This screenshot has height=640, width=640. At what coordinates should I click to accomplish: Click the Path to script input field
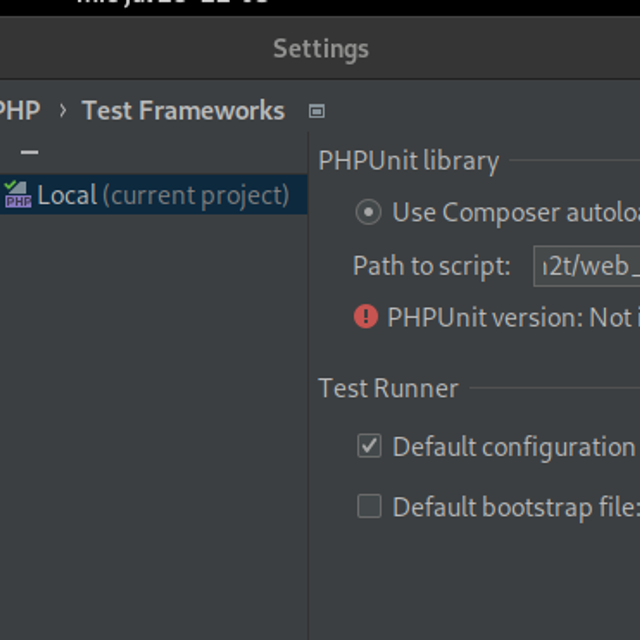pos(587,266)
